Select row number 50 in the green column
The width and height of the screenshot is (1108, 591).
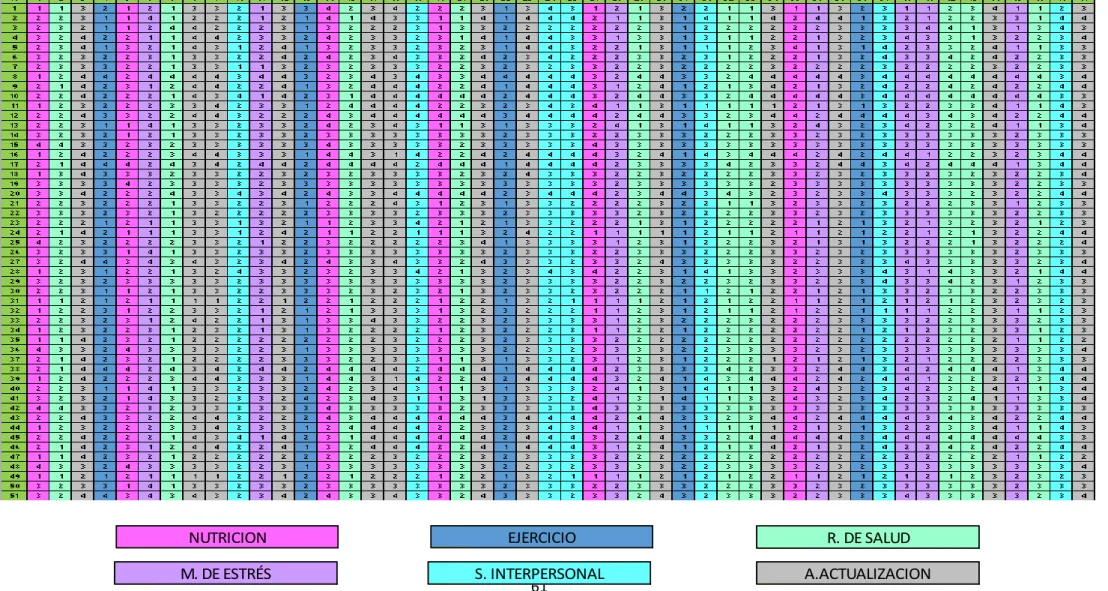(15, 486)
